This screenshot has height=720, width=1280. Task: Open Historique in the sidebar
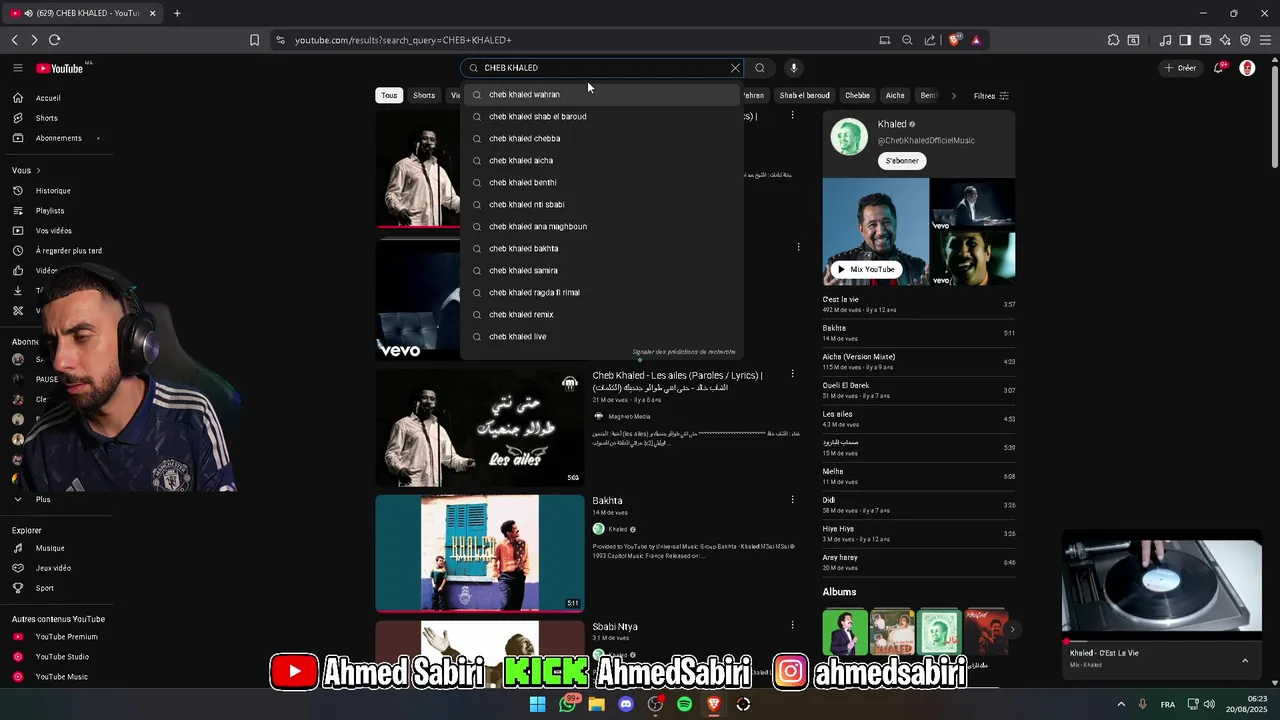click(x=55, y=191)
